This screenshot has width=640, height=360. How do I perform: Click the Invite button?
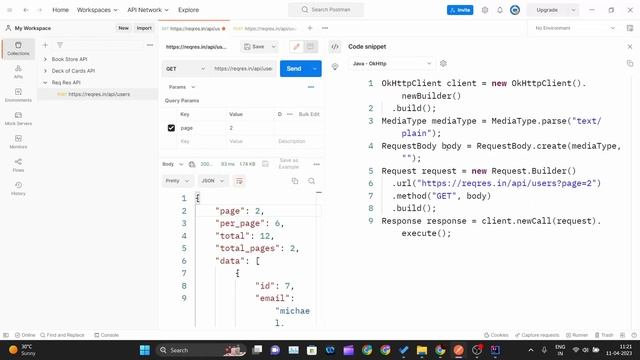click(460, 10)
